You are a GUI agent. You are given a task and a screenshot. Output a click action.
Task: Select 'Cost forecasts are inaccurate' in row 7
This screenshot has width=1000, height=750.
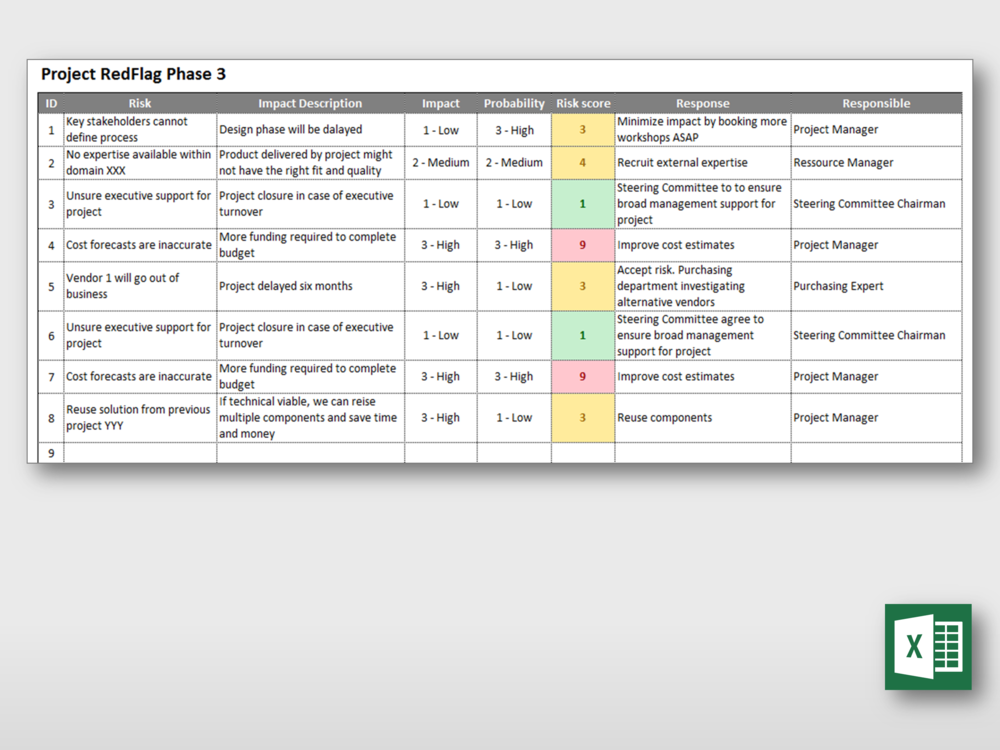(x=140, y=376)
